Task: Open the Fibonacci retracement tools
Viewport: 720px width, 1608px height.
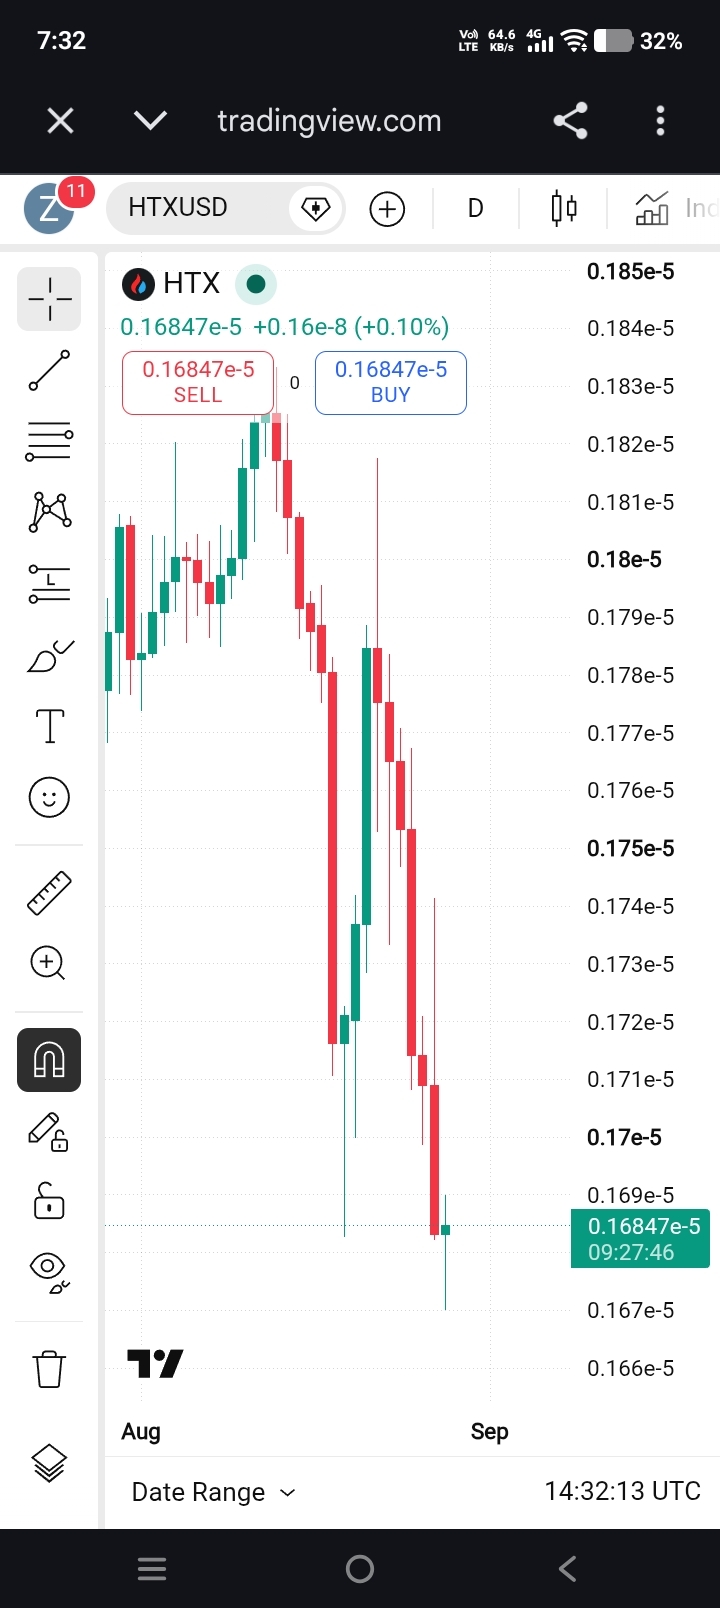Action: 49,441
